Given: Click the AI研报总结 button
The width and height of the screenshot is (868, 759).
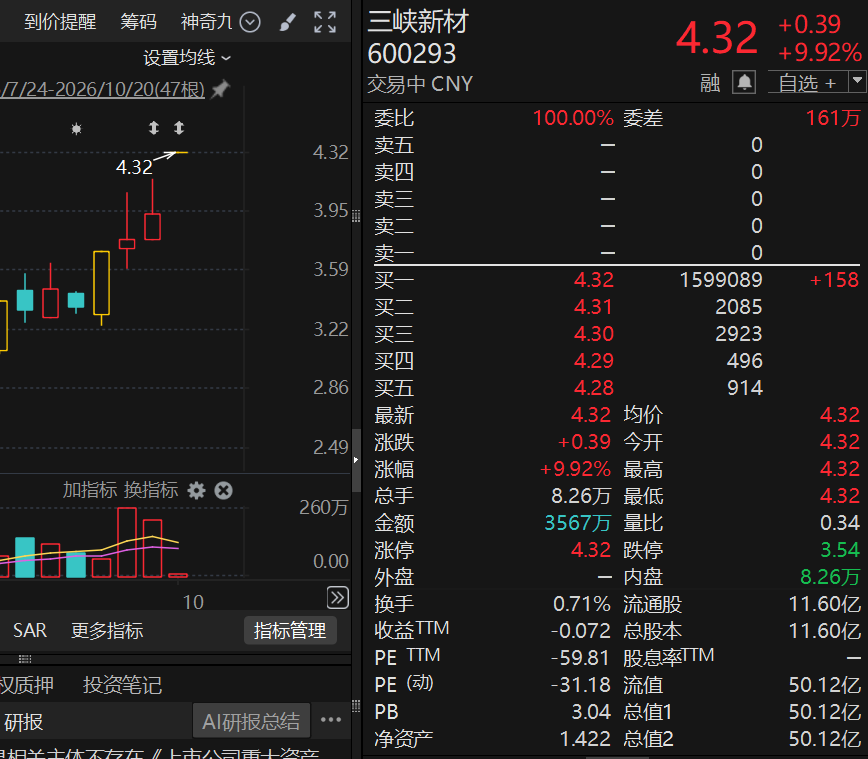Looking at the screenshot, I should pyautogui.click(x=251, y=721).
